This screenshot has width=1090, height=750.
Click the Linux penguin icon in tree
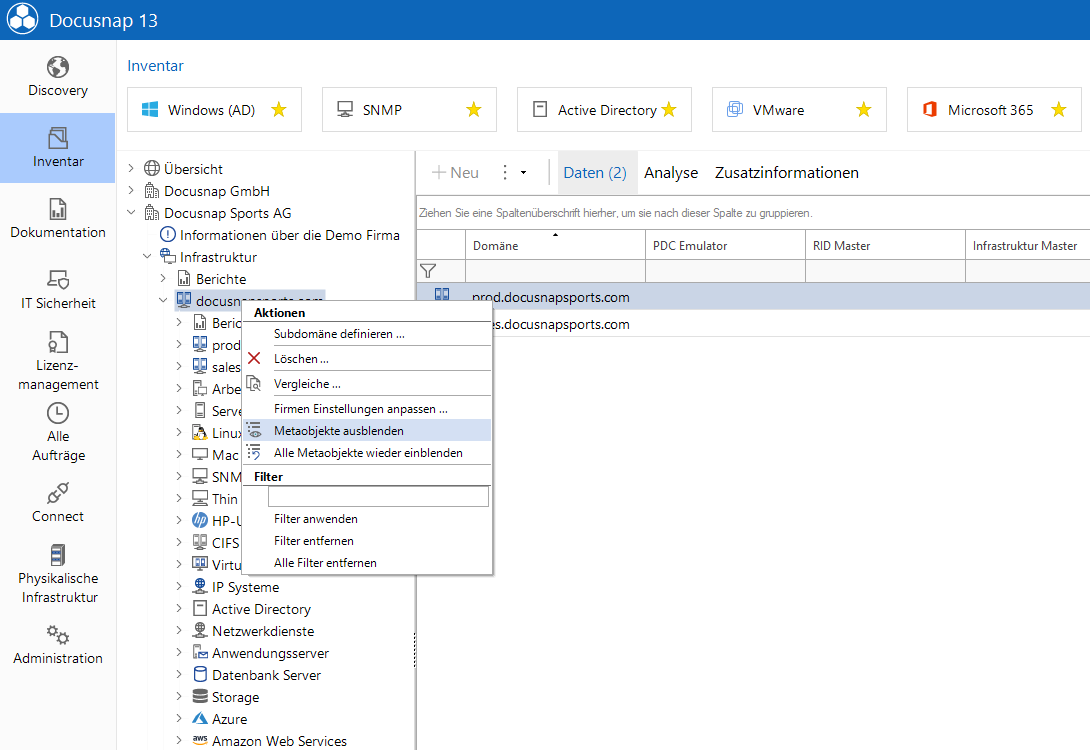click(x=200, y=432)
